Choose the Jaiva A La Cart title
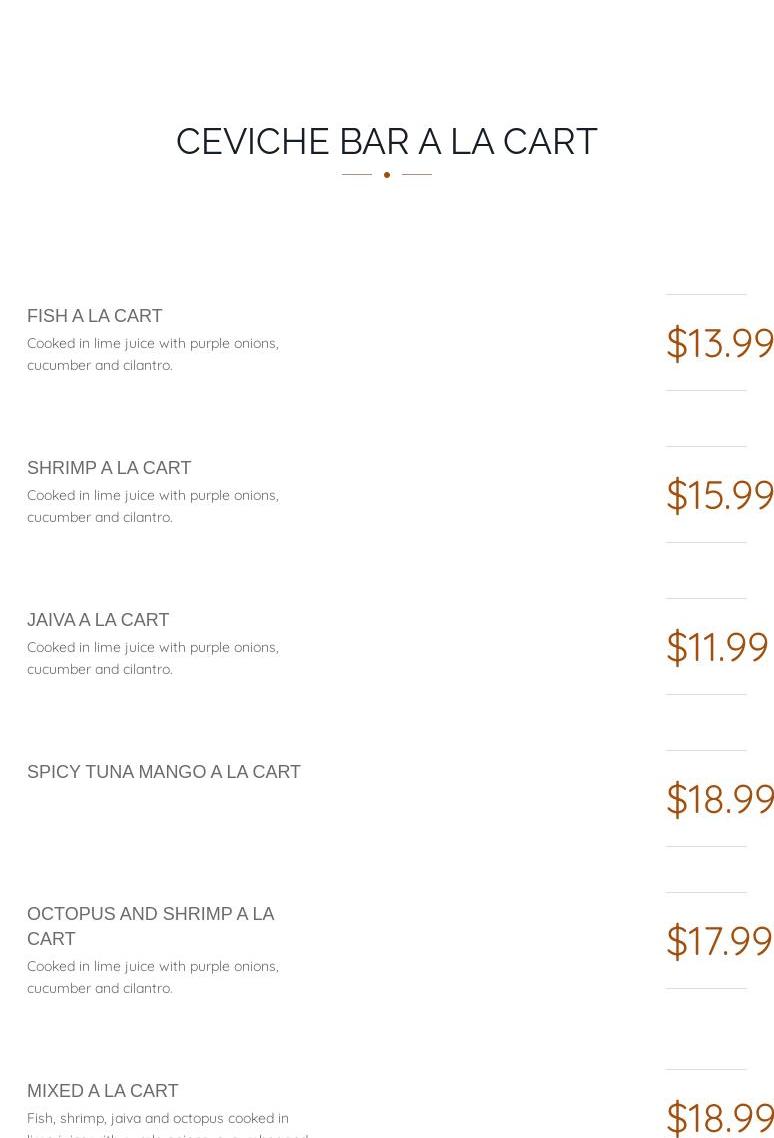Viewport: 774px width, 1138px height. click(x=98, y=620)
